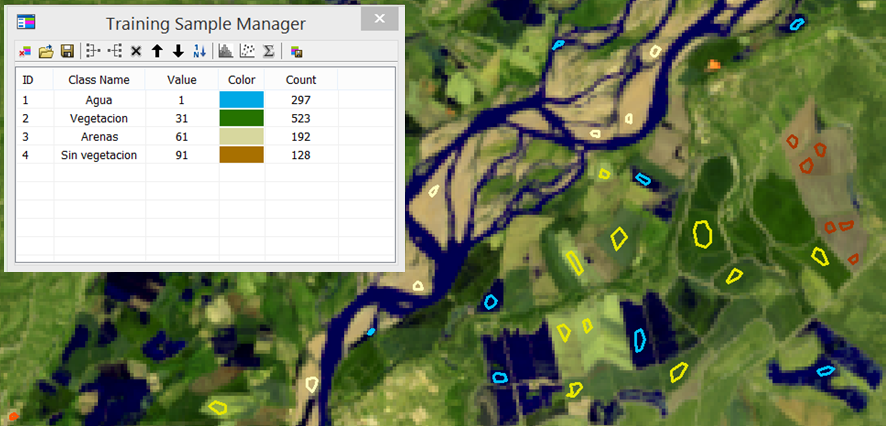886x426 pixels.
Task: Select row ID 2 in the sample table
Action: (x=25, y=119)
